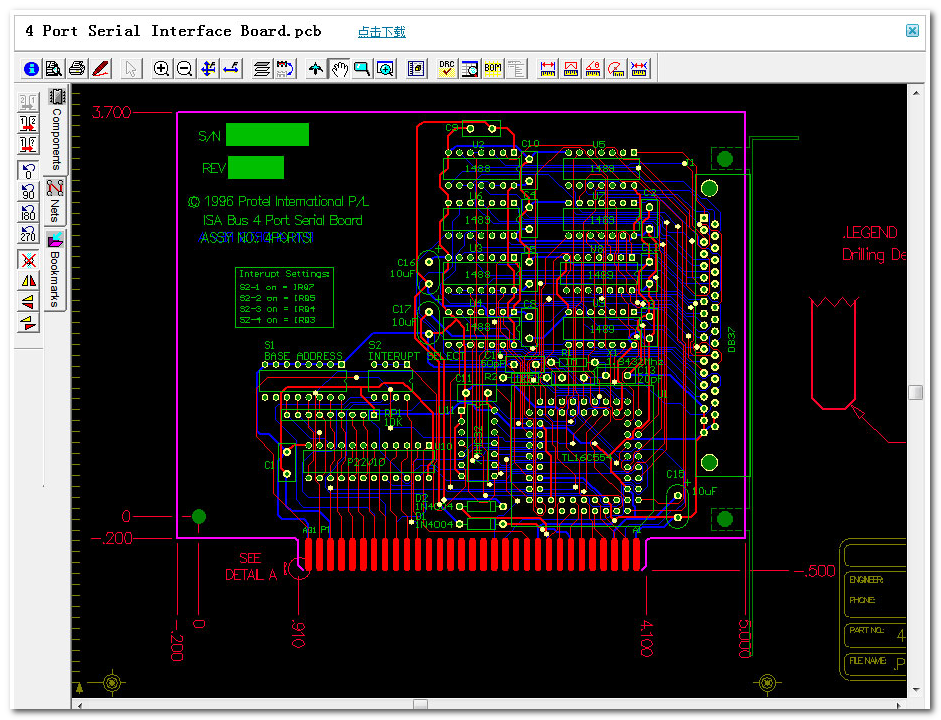The image size is (941, 720).
Task: Click the layers stack icon
Action: click(262, 69)
